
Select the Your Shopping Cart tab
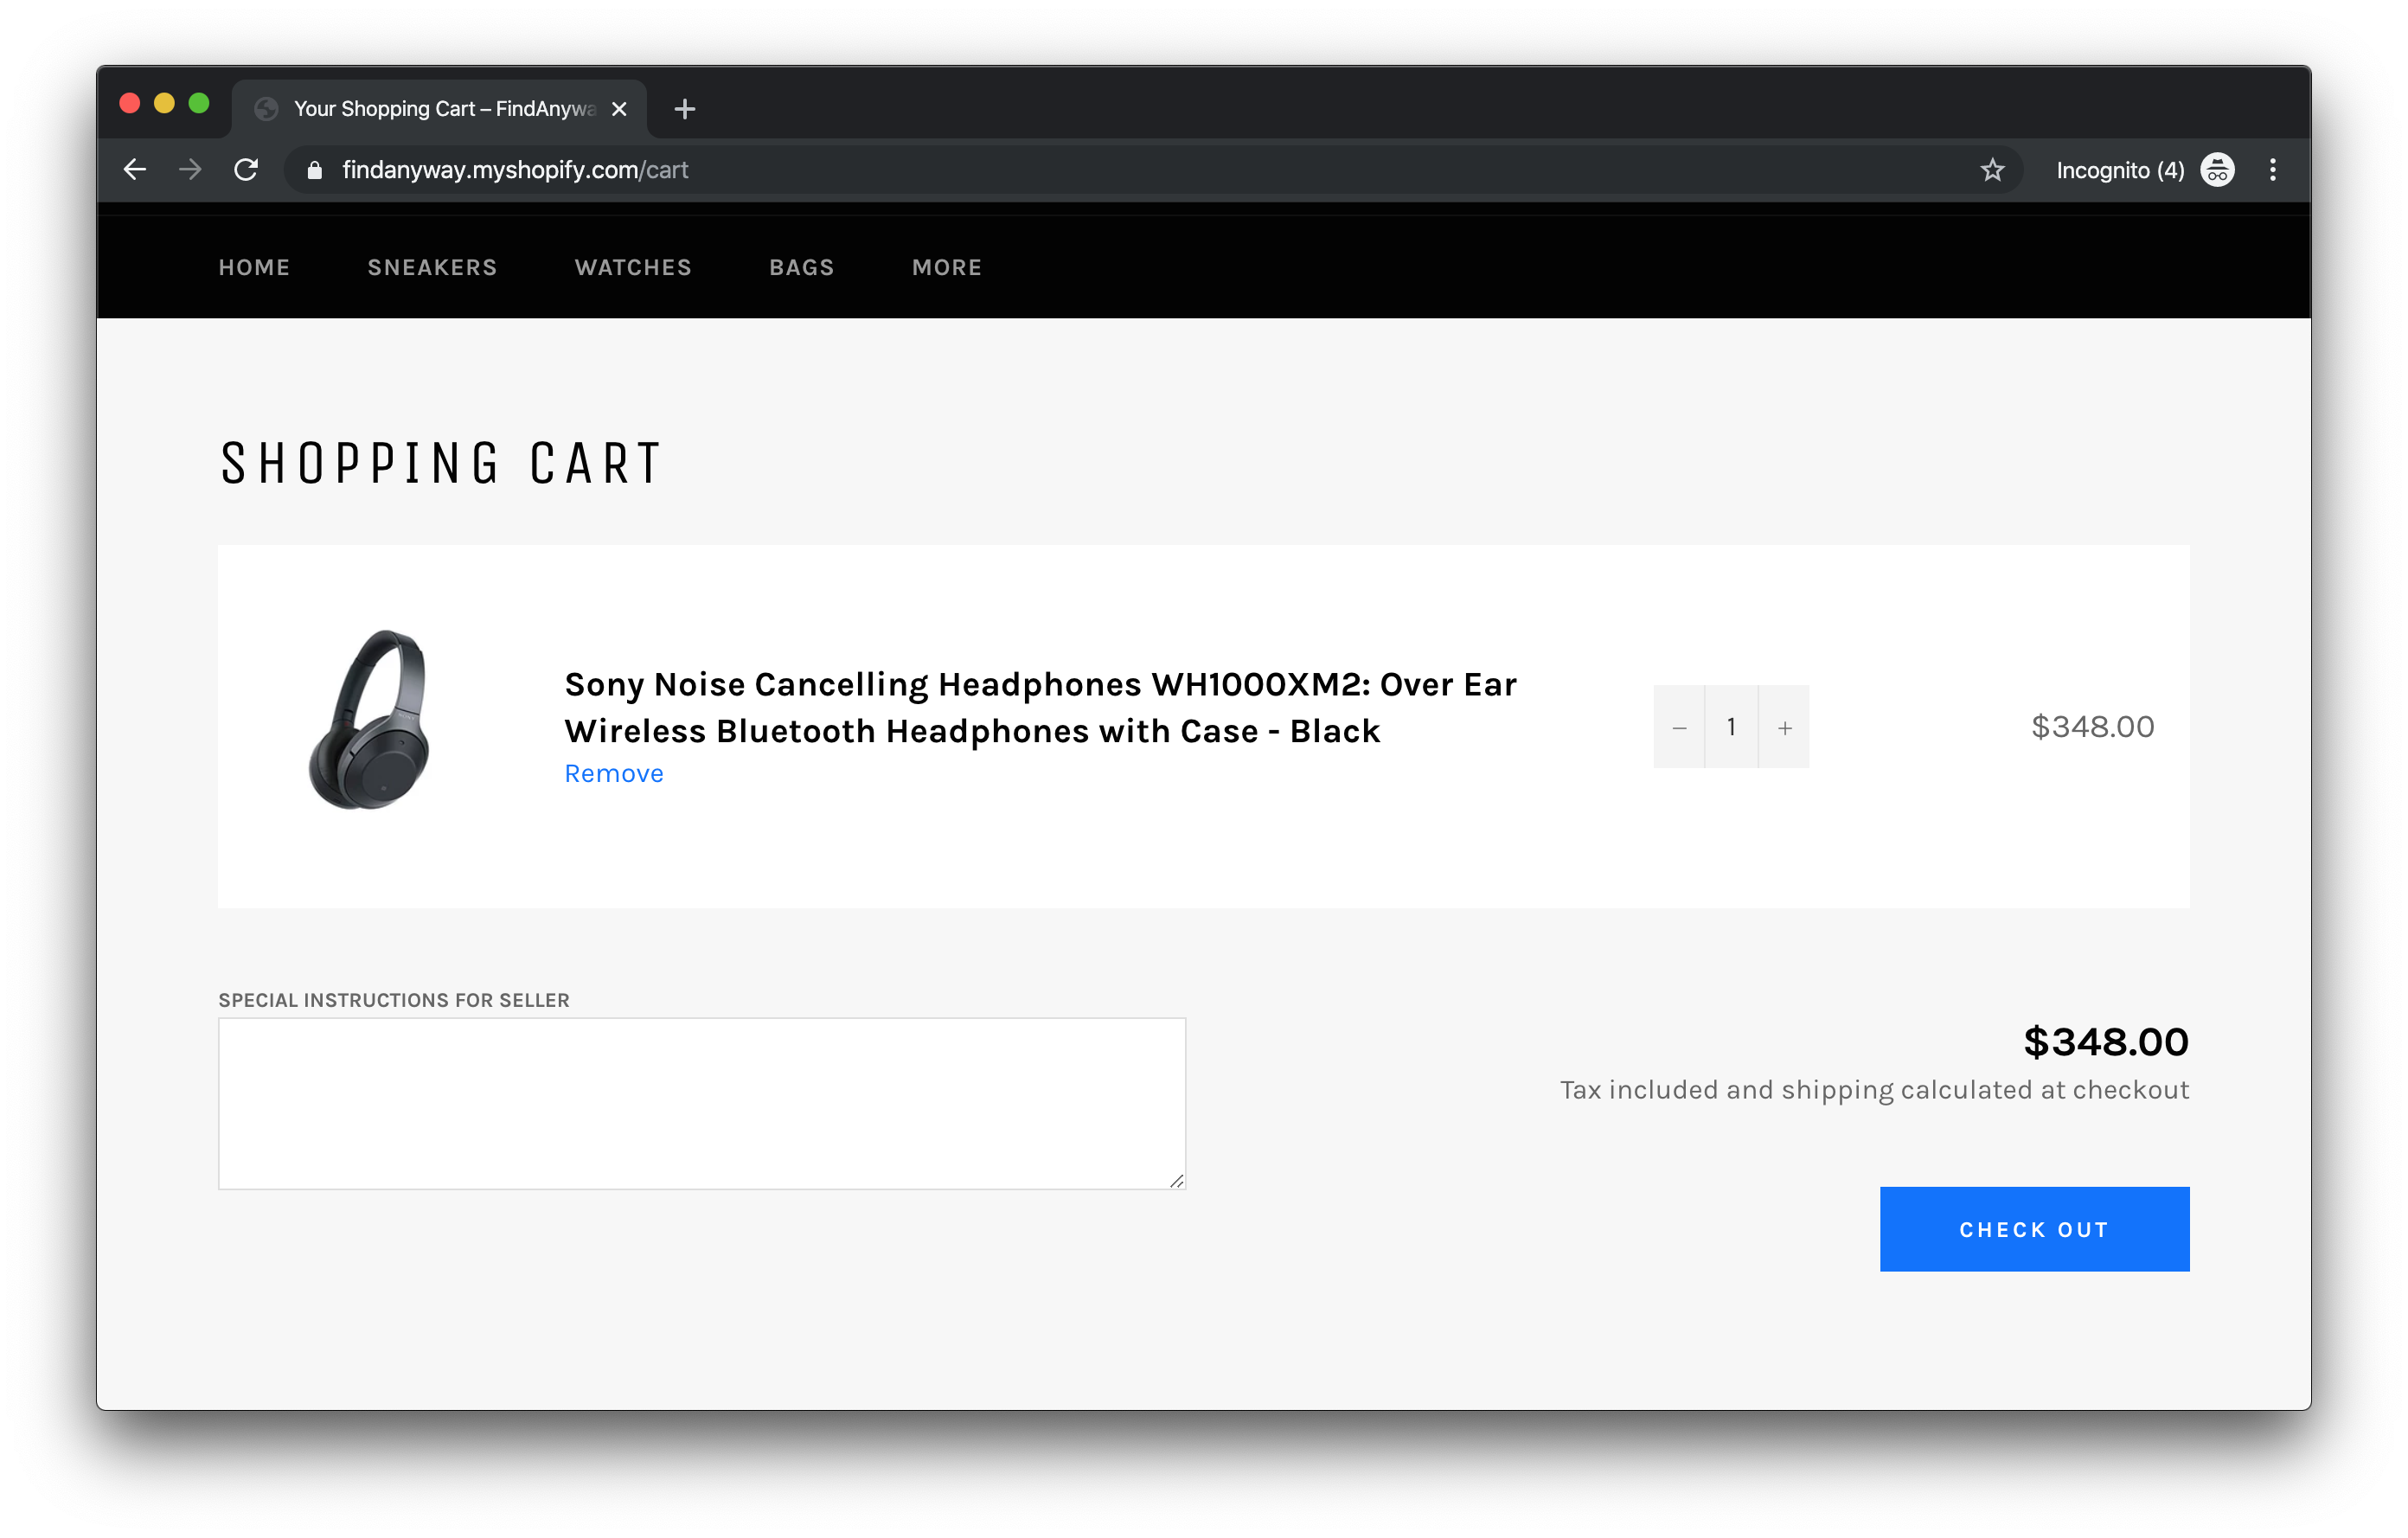439,109
